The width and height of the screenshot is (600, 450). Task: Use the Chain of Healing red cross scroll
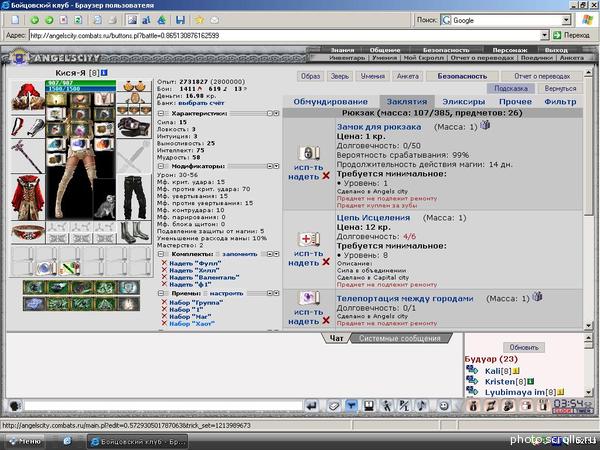coord(309,239)
